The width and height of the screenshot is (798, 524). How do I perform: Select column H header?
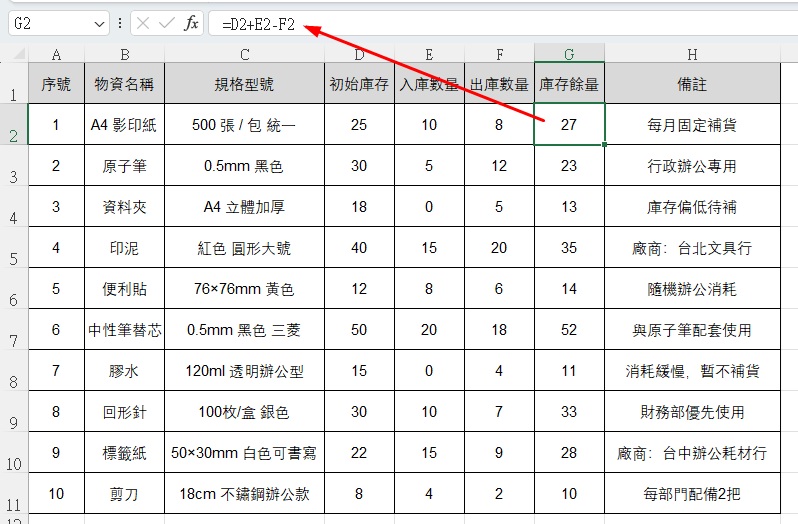(692, 54)
